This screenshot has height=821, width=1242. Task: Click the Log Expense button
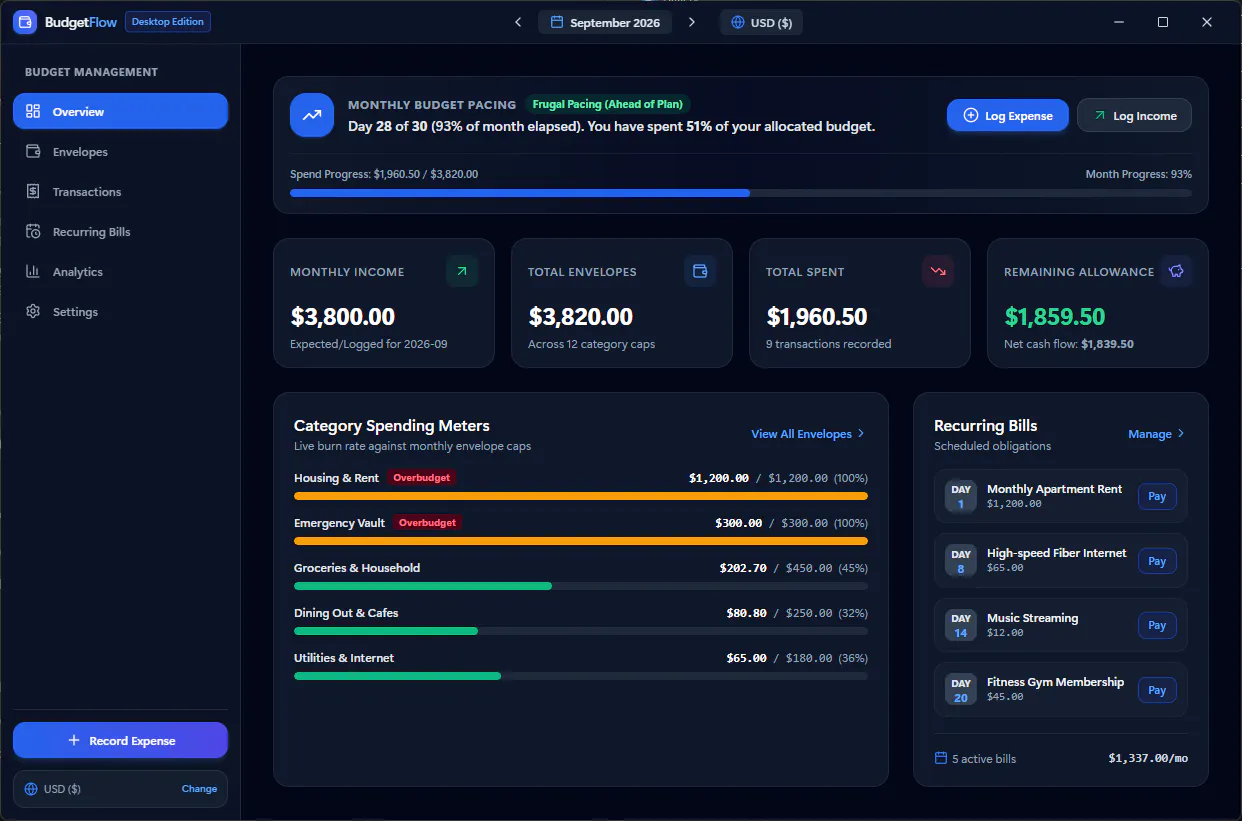click(1008, 115)
